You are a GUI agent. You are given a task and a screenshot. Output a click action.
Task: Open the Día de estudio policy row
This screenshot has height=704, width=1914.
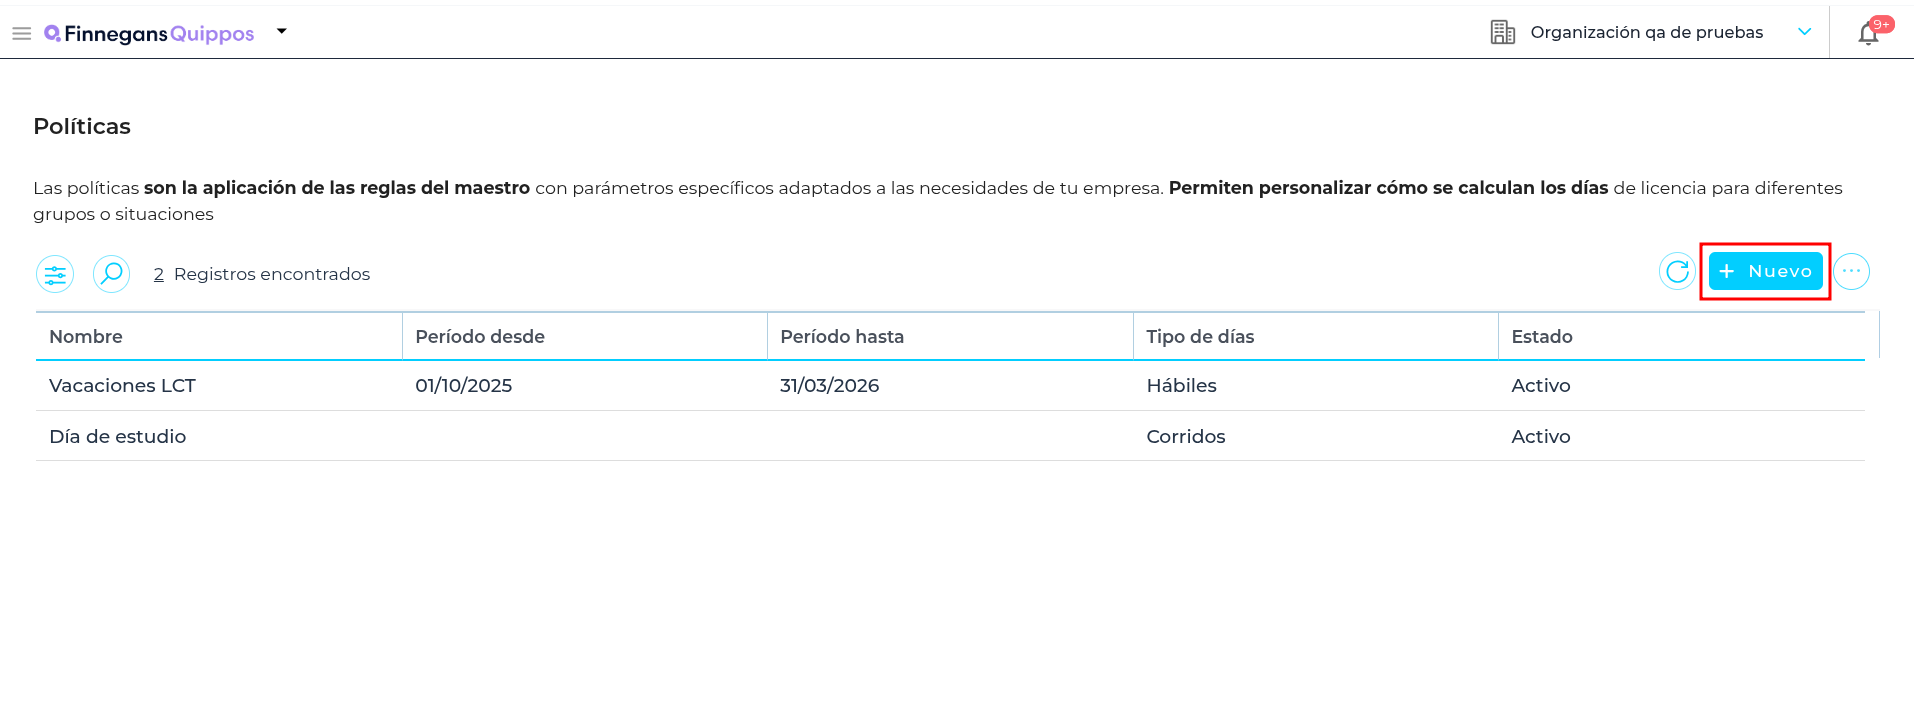coord(118,437)
